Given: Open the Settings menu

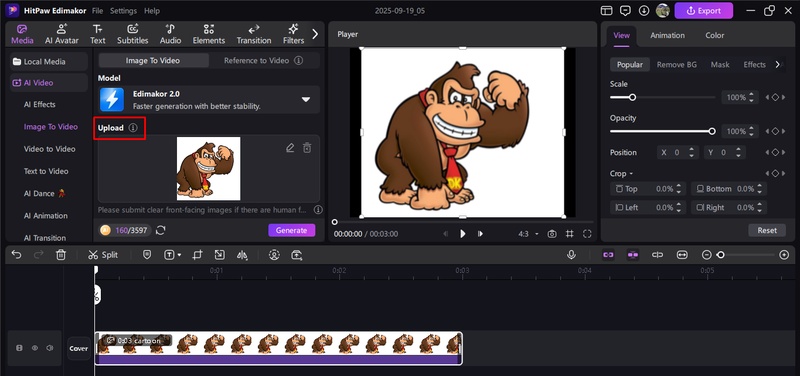Looking at the screenshot, I should (x=123, y=11).
